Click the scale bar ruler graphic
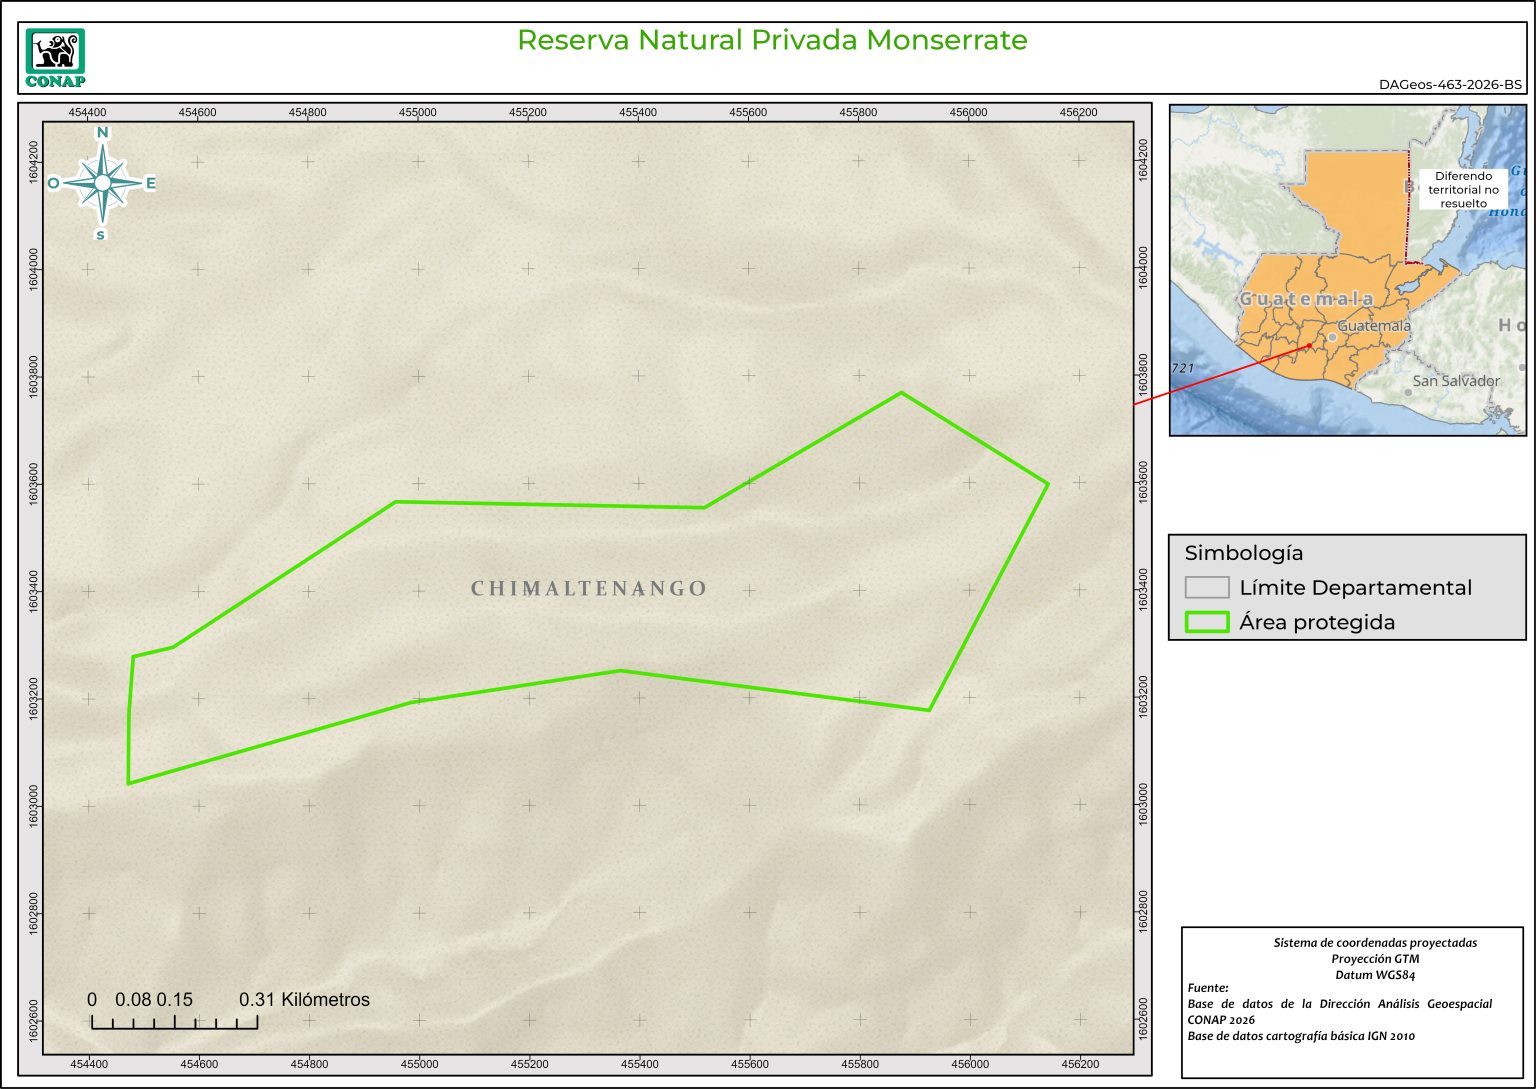 pos(174,1022)
